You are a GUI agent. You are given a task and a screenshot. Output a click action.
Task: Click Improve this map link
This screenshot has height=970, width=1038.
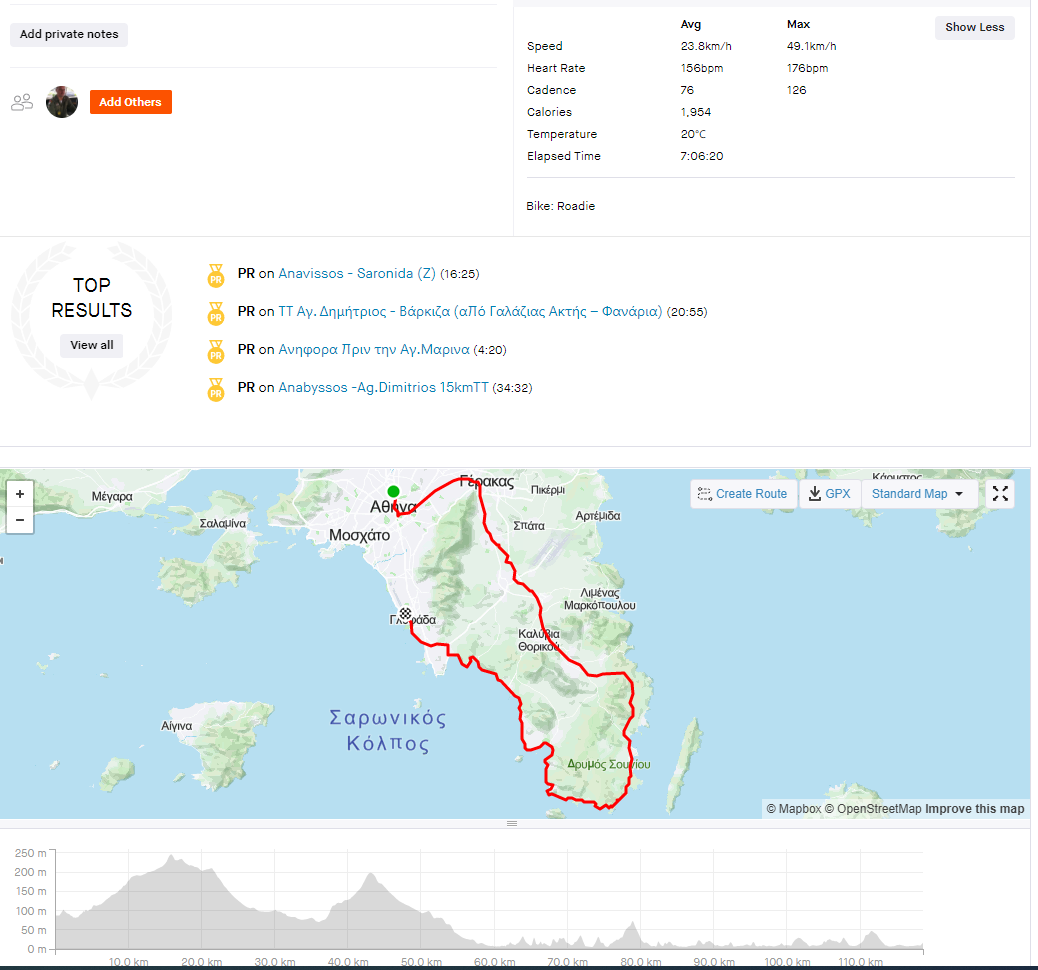click(974, 808)
